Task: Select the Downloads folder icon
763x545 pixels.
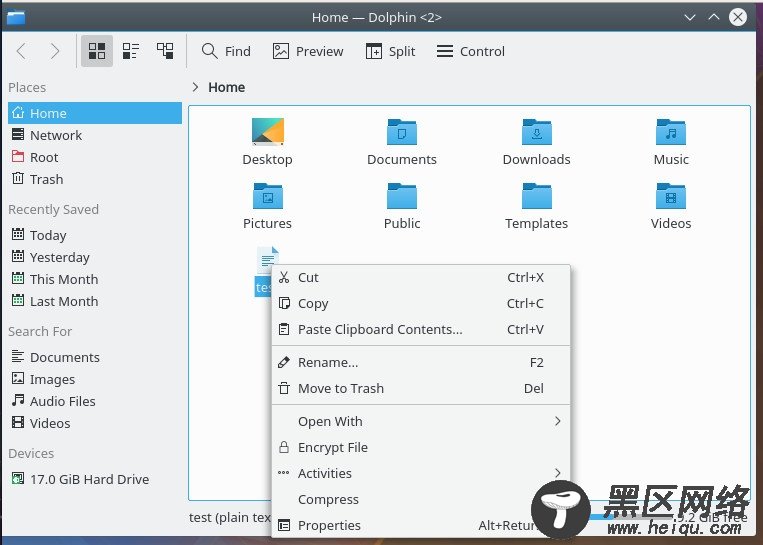Action: (x=537, y=132)
